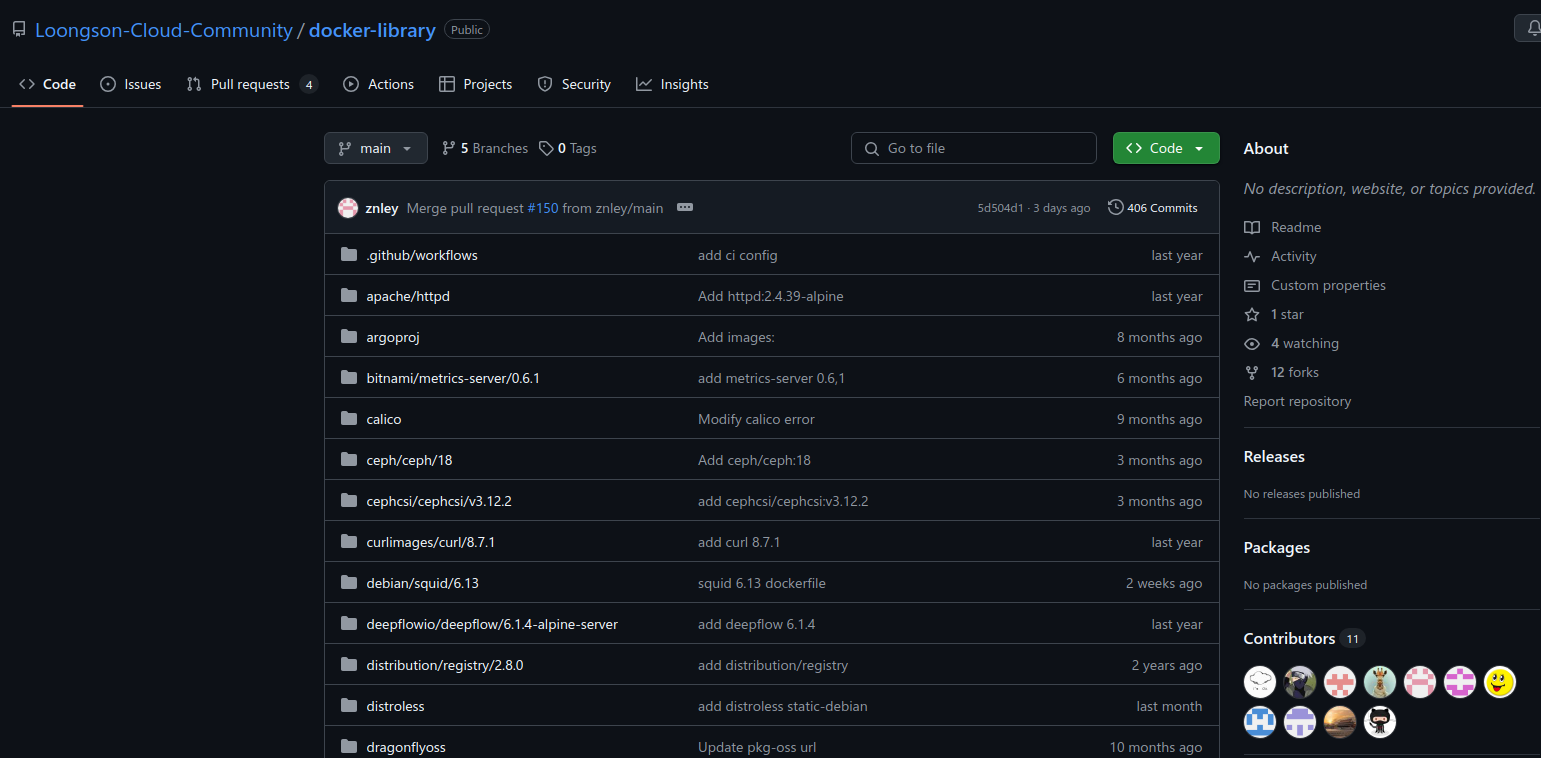The height and width of the screenshot is (758, 1541).
Task: Click the Octocat contributor avatar
Action: 1380,722
